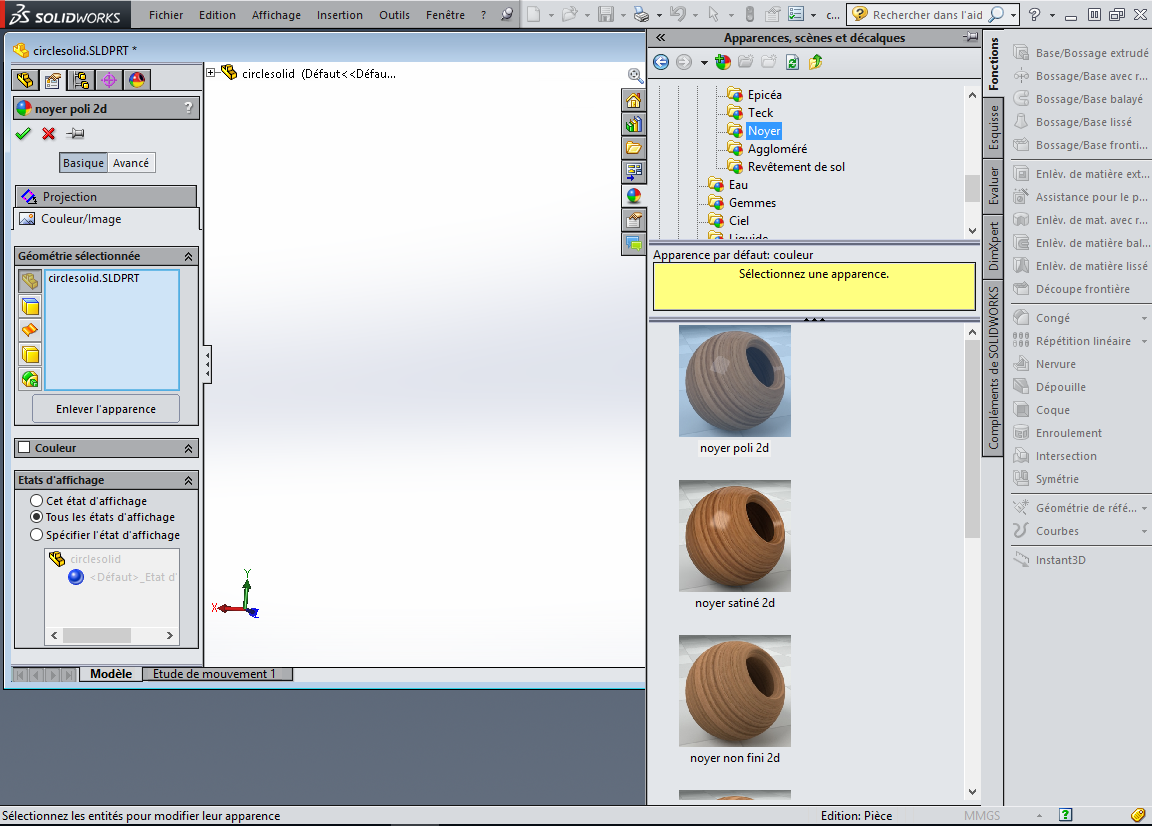Open search options dropdown arrow

pos(1014,15)
